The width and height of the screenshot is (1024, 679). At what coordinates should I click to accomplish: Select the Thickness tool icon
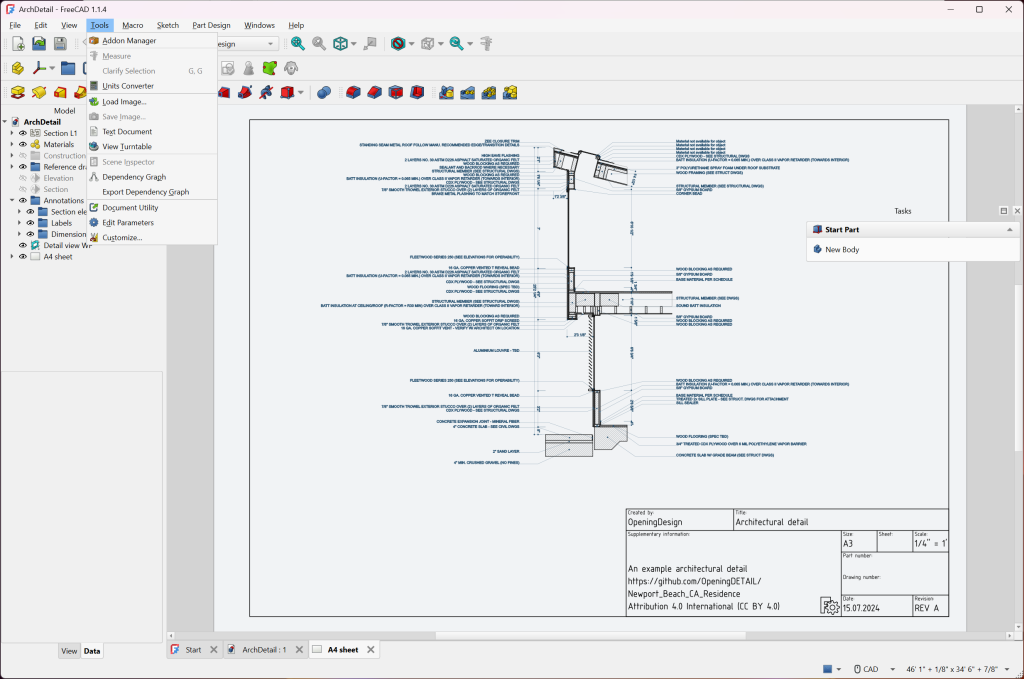tap(417, 93)
